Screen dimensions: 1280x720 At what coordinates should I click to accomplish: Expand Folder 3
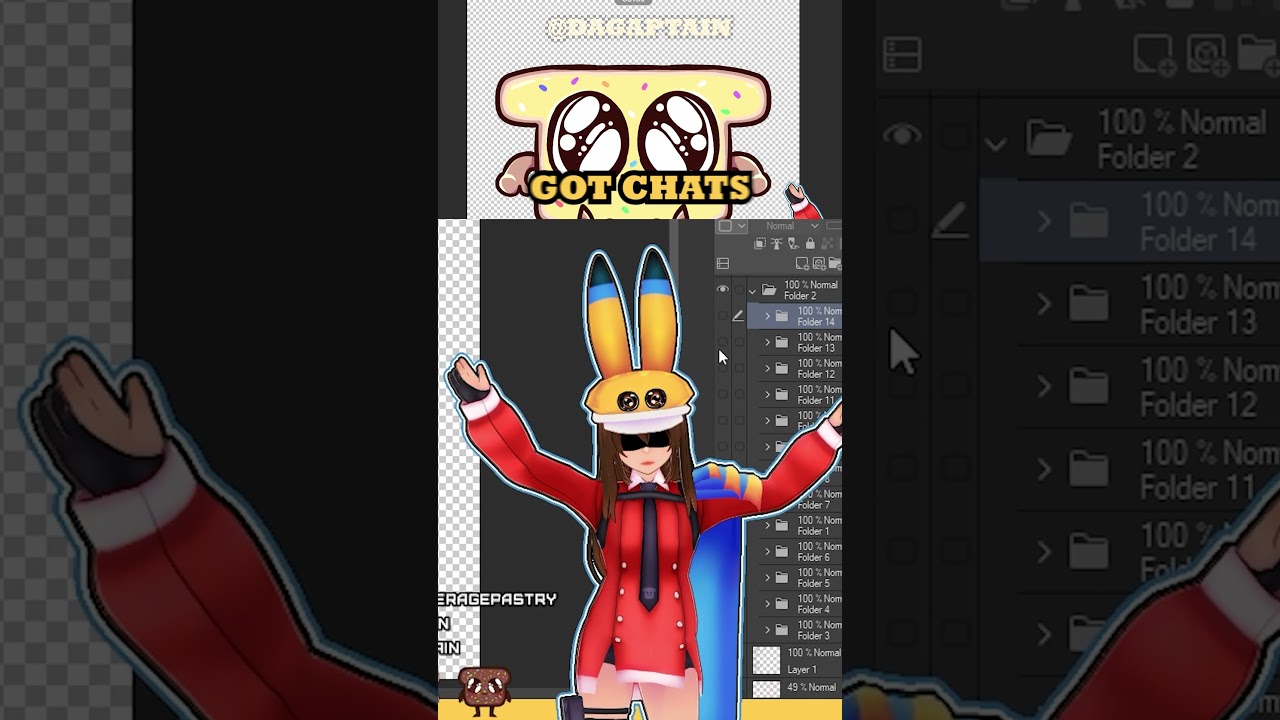click(x=767, y=629)
